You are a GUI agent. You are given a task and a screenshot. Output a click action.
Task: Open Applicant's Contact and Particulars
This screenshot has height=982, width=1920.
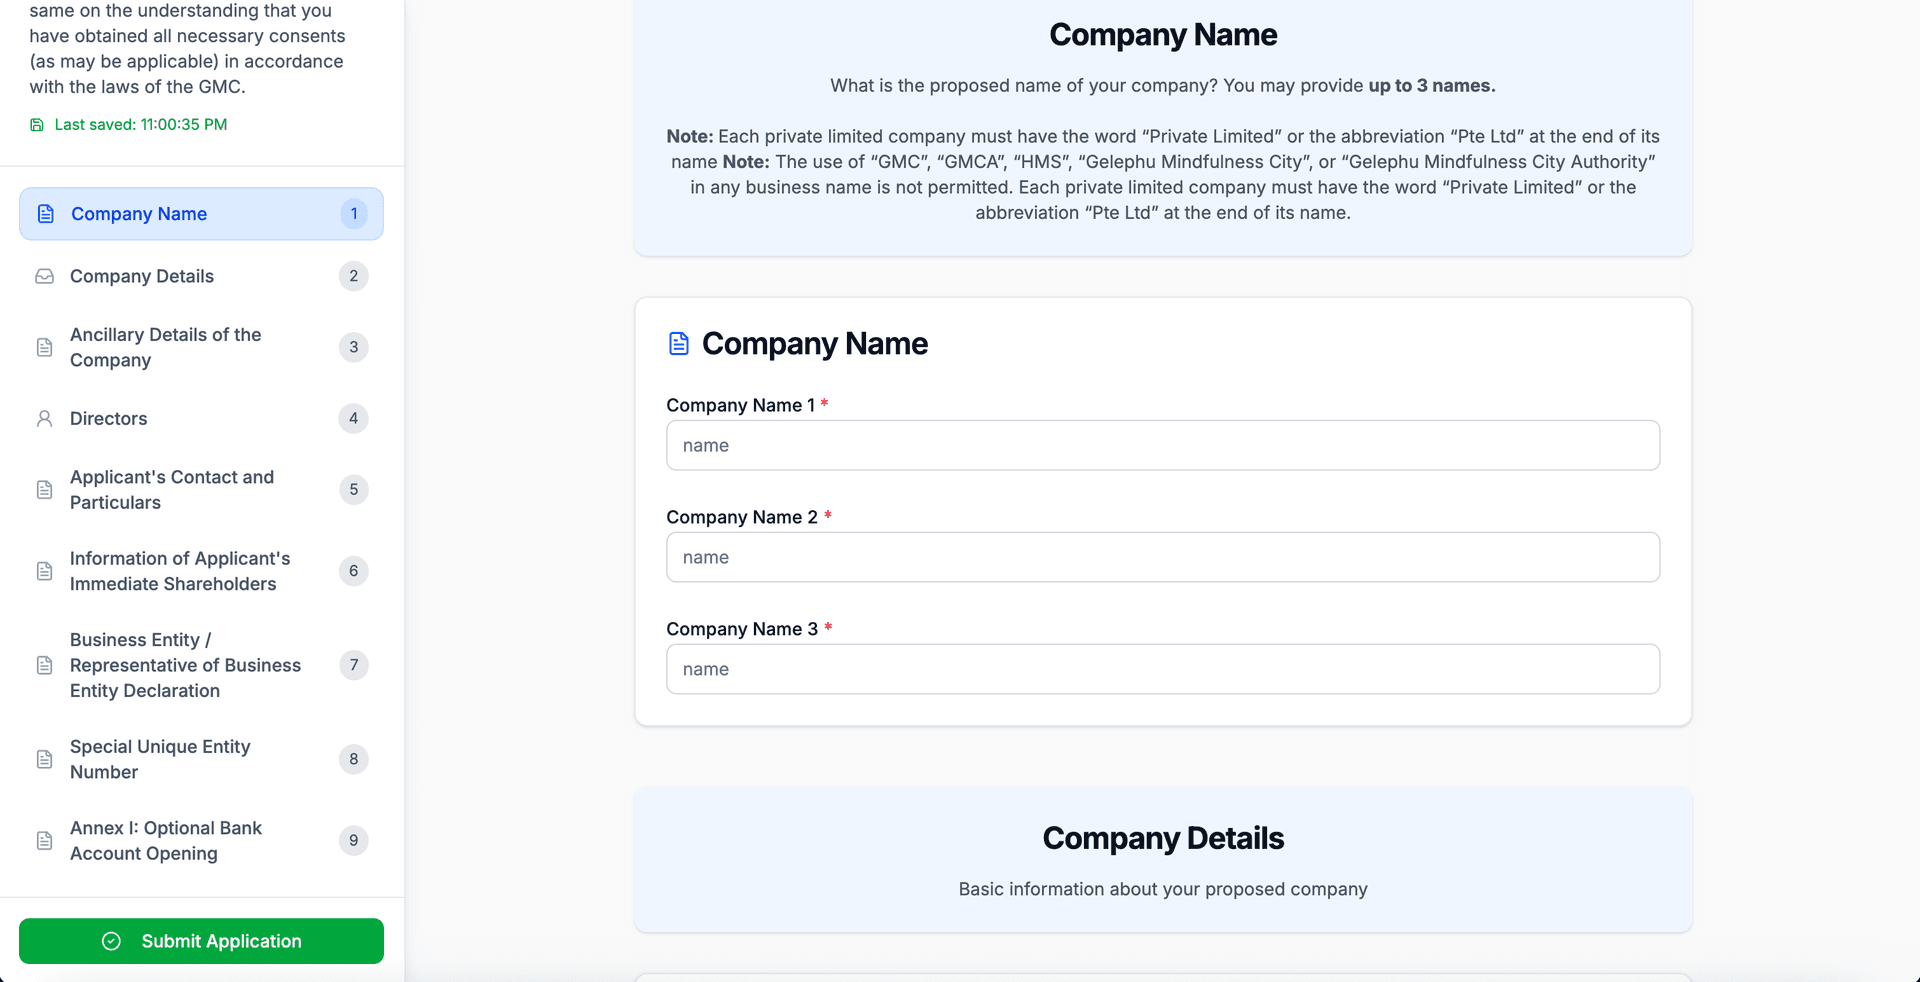point(171,490)
